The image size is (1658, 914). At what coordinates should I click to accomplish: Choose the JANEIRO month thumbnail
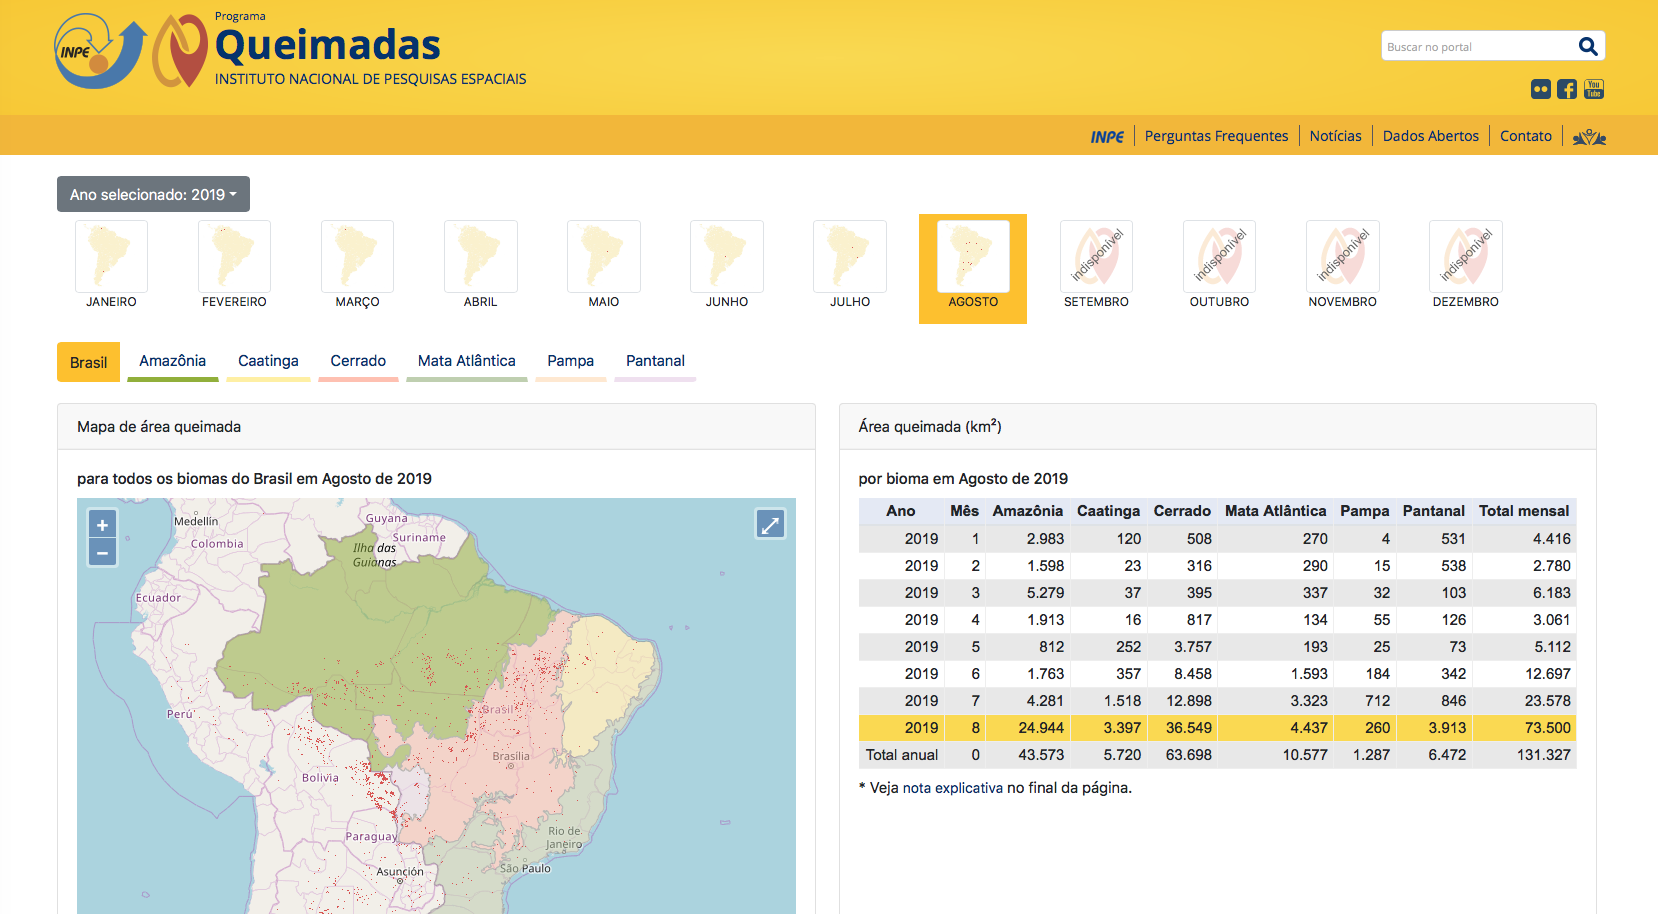coord(111,257)
